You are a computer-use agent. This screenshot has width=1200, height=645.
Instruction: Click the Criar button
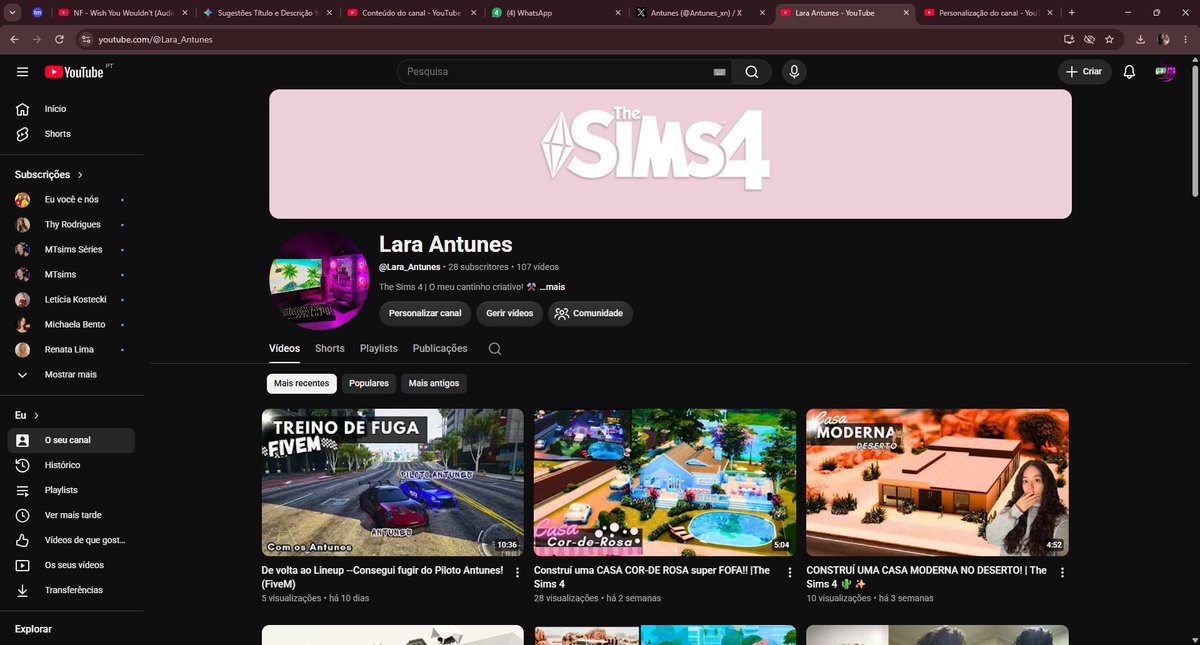click(1085, 72)
